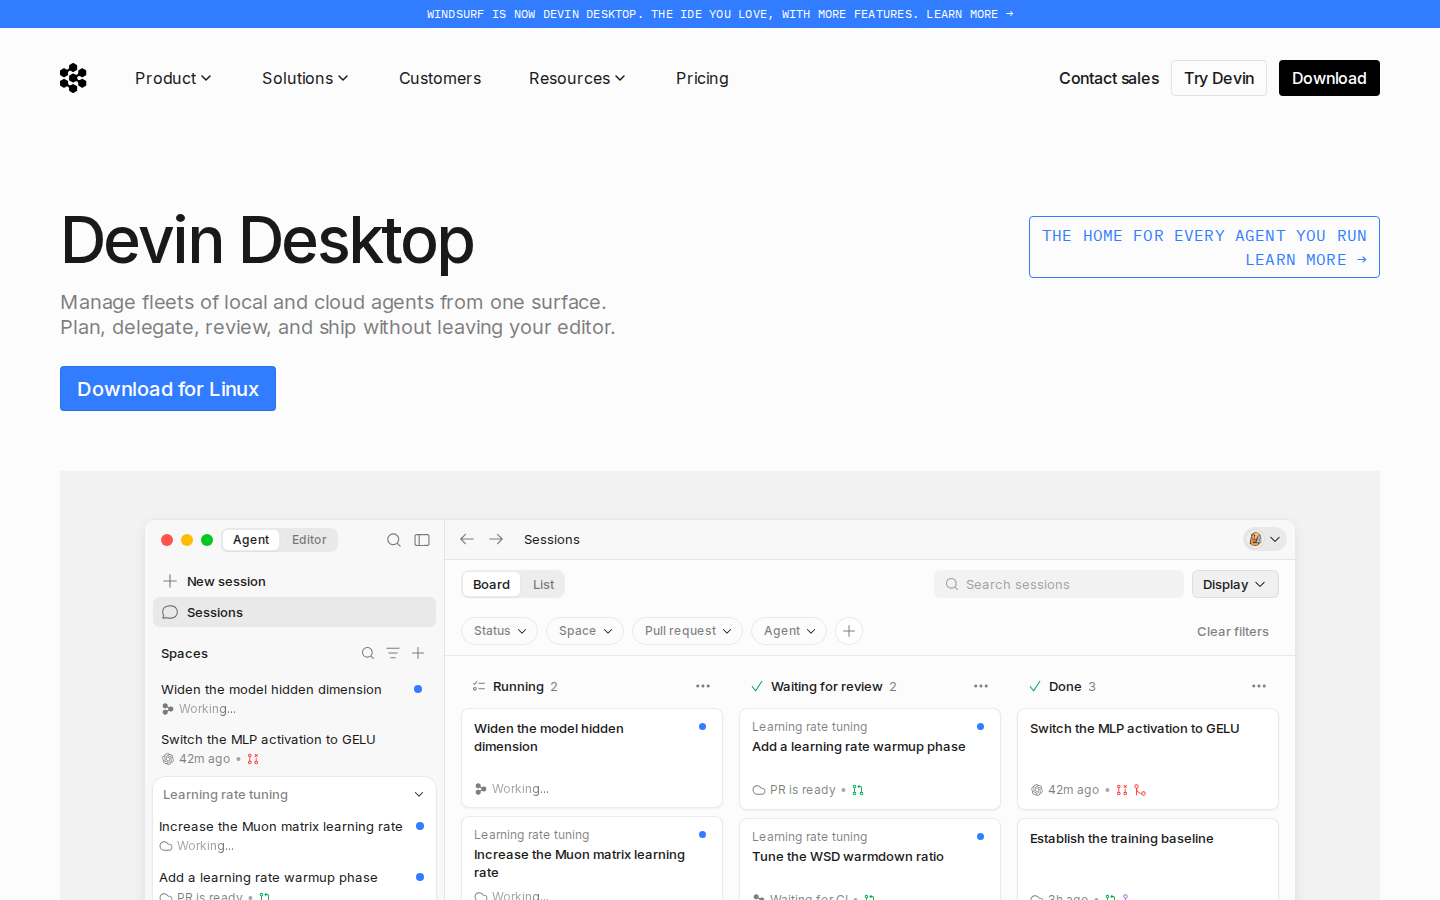Click the Sessions breadcrumb title
The width and height of the screenshot is (1440, 900).
[x=552, y=540]
